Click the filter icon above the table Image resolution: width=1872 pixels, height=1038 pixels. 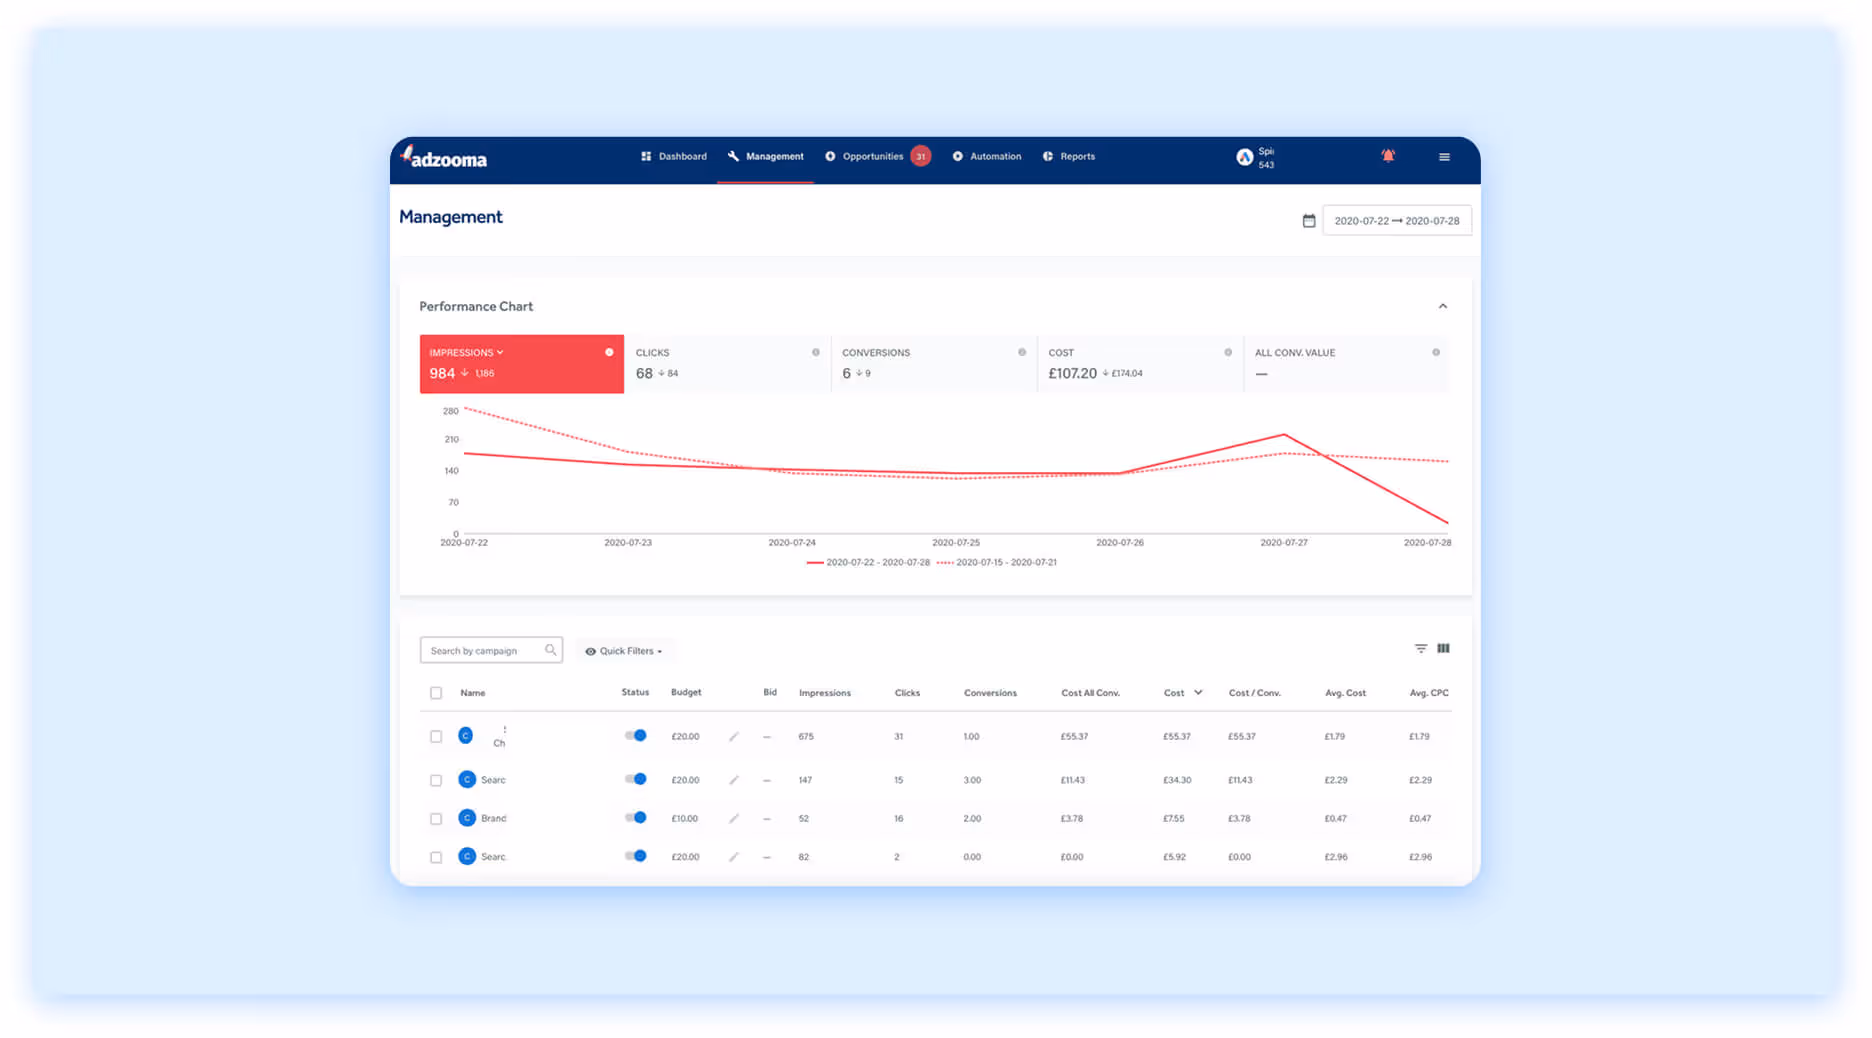coord(1420,648)
